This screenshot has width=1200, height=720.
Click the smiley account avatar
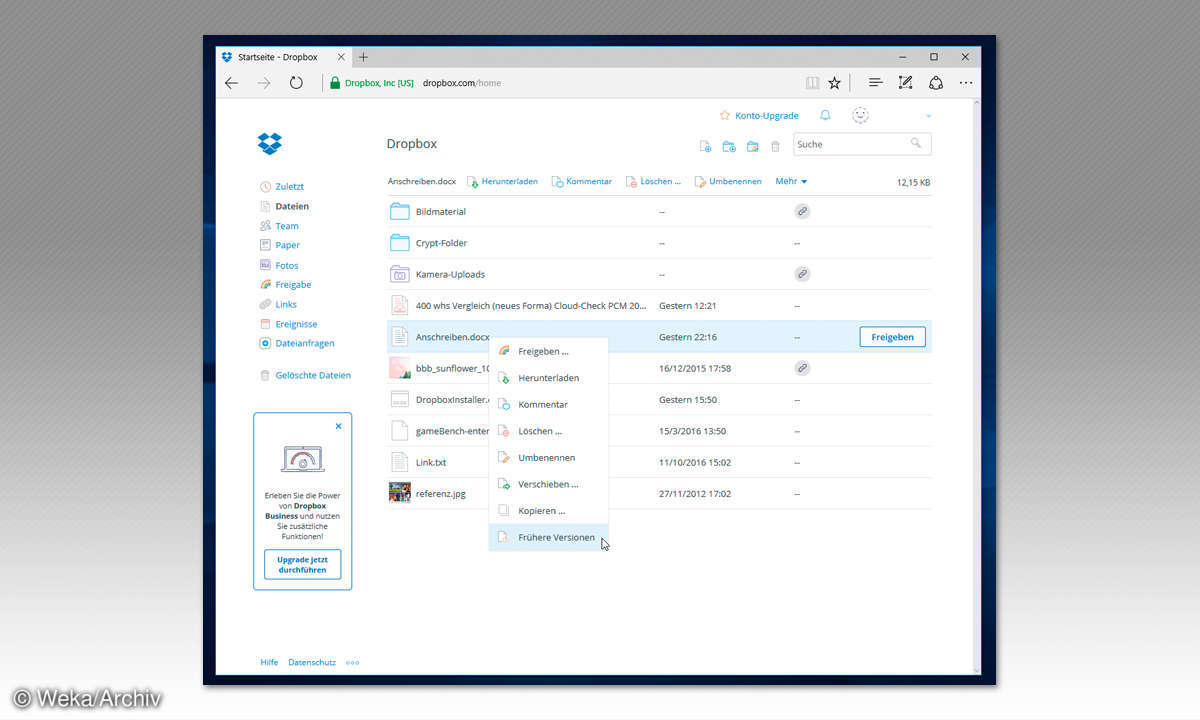coord(860,116)
